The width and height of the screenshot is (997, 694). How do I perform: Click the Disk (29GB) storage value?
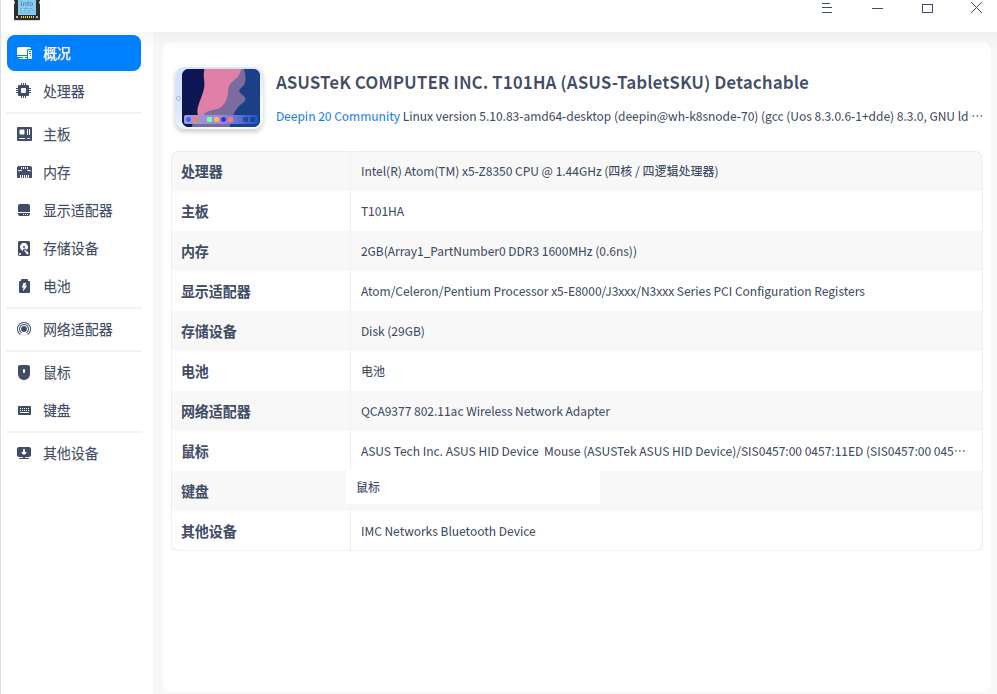(392, 331)
